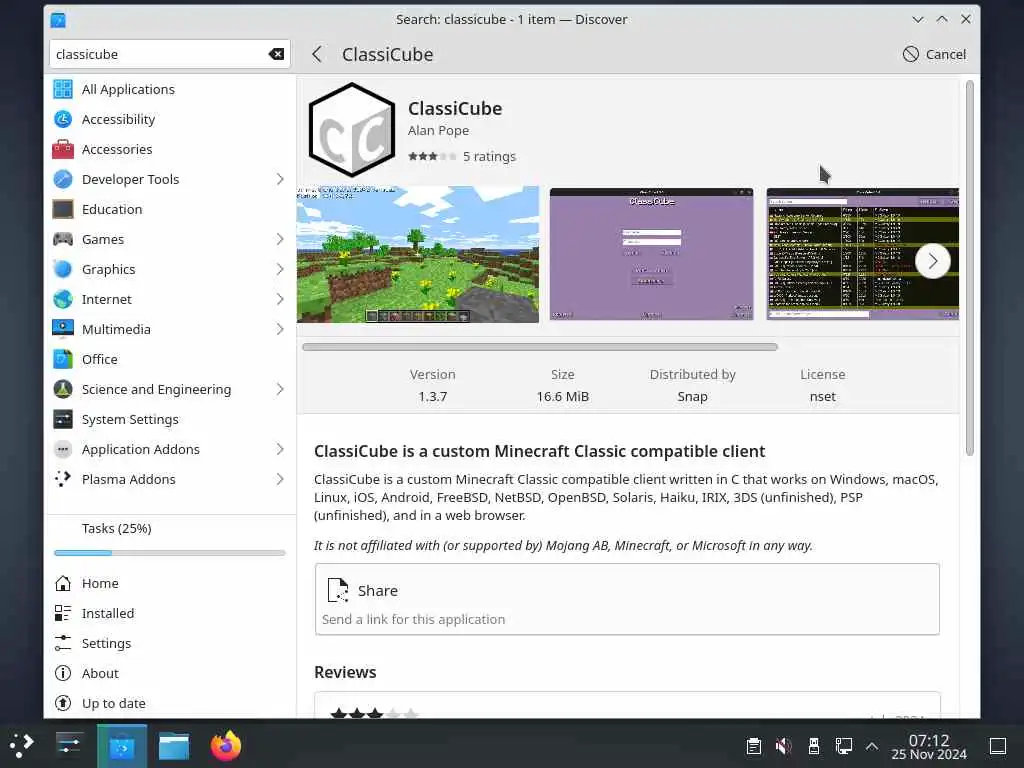Open the Minecraft landscape screenshot

(x=418, y=255)
